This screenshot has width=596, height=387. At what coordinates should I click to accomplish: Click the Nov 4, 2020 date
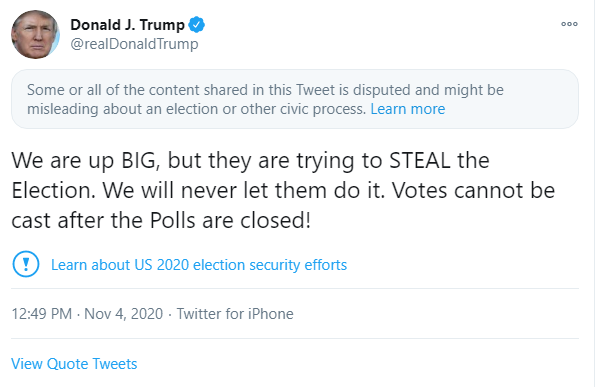[x=124, y=314]
